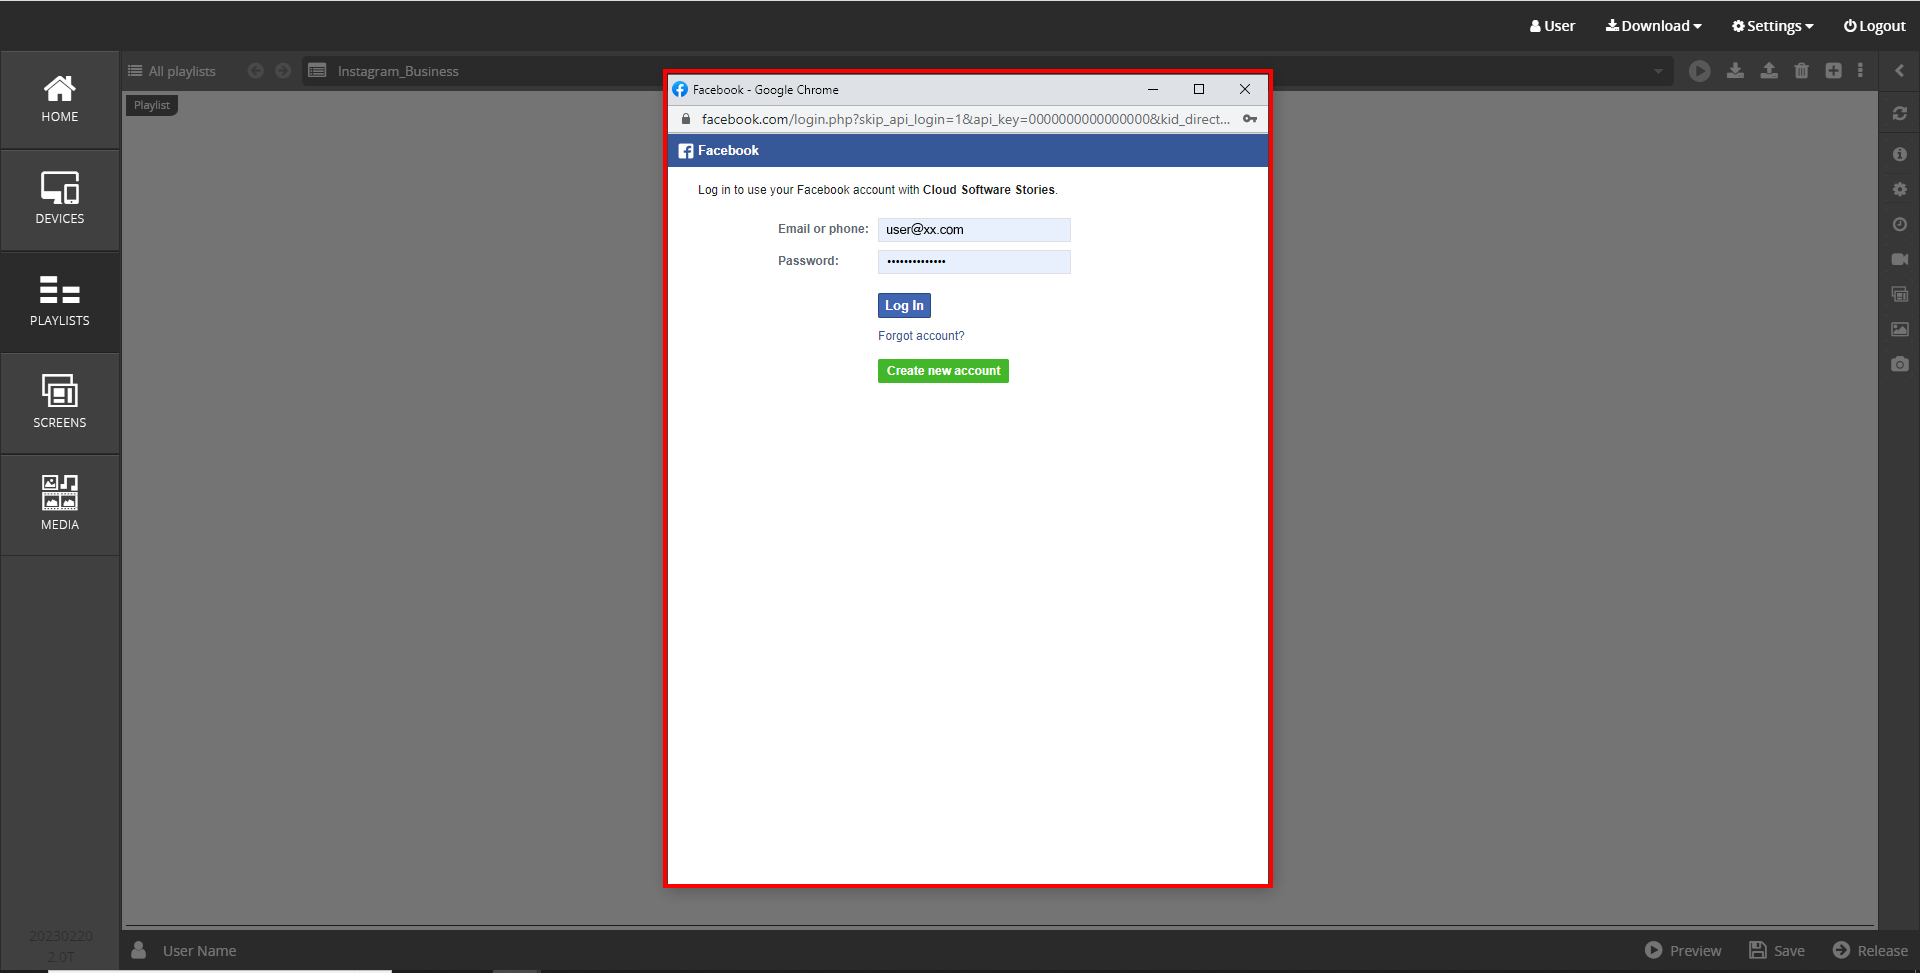Select the Instagram_Business playlist name

pyautogui.click(x=398, y=71)
